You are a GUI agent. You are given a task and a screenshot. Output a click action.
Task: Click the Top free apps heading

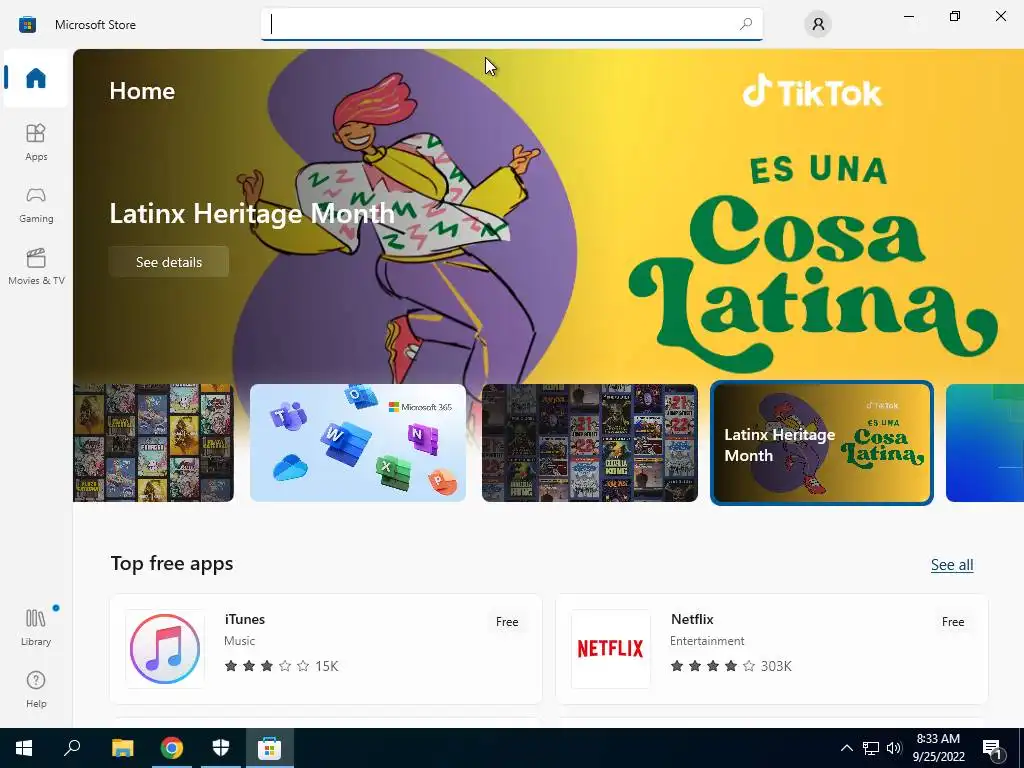pos(172,564)
